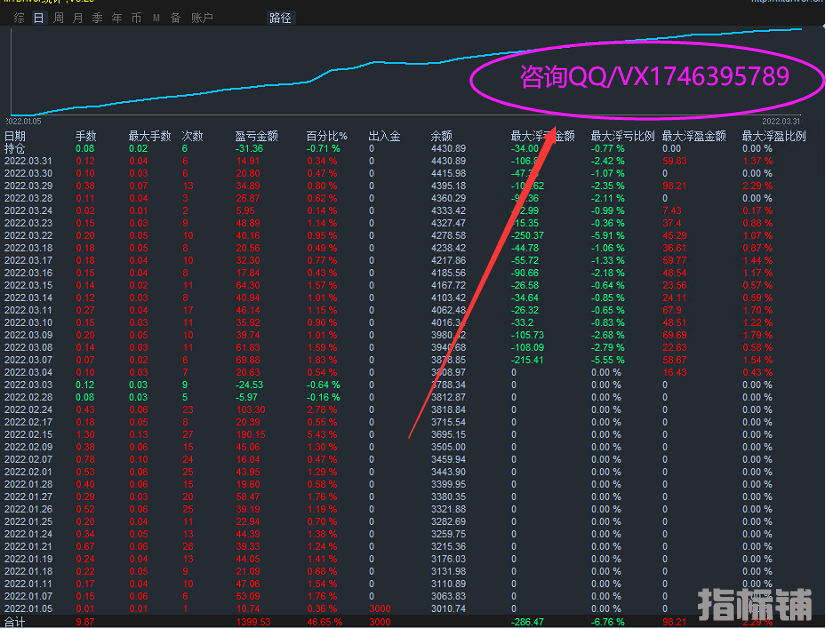
Task: Click loss amount -24.53
Action: coord(250,385)
